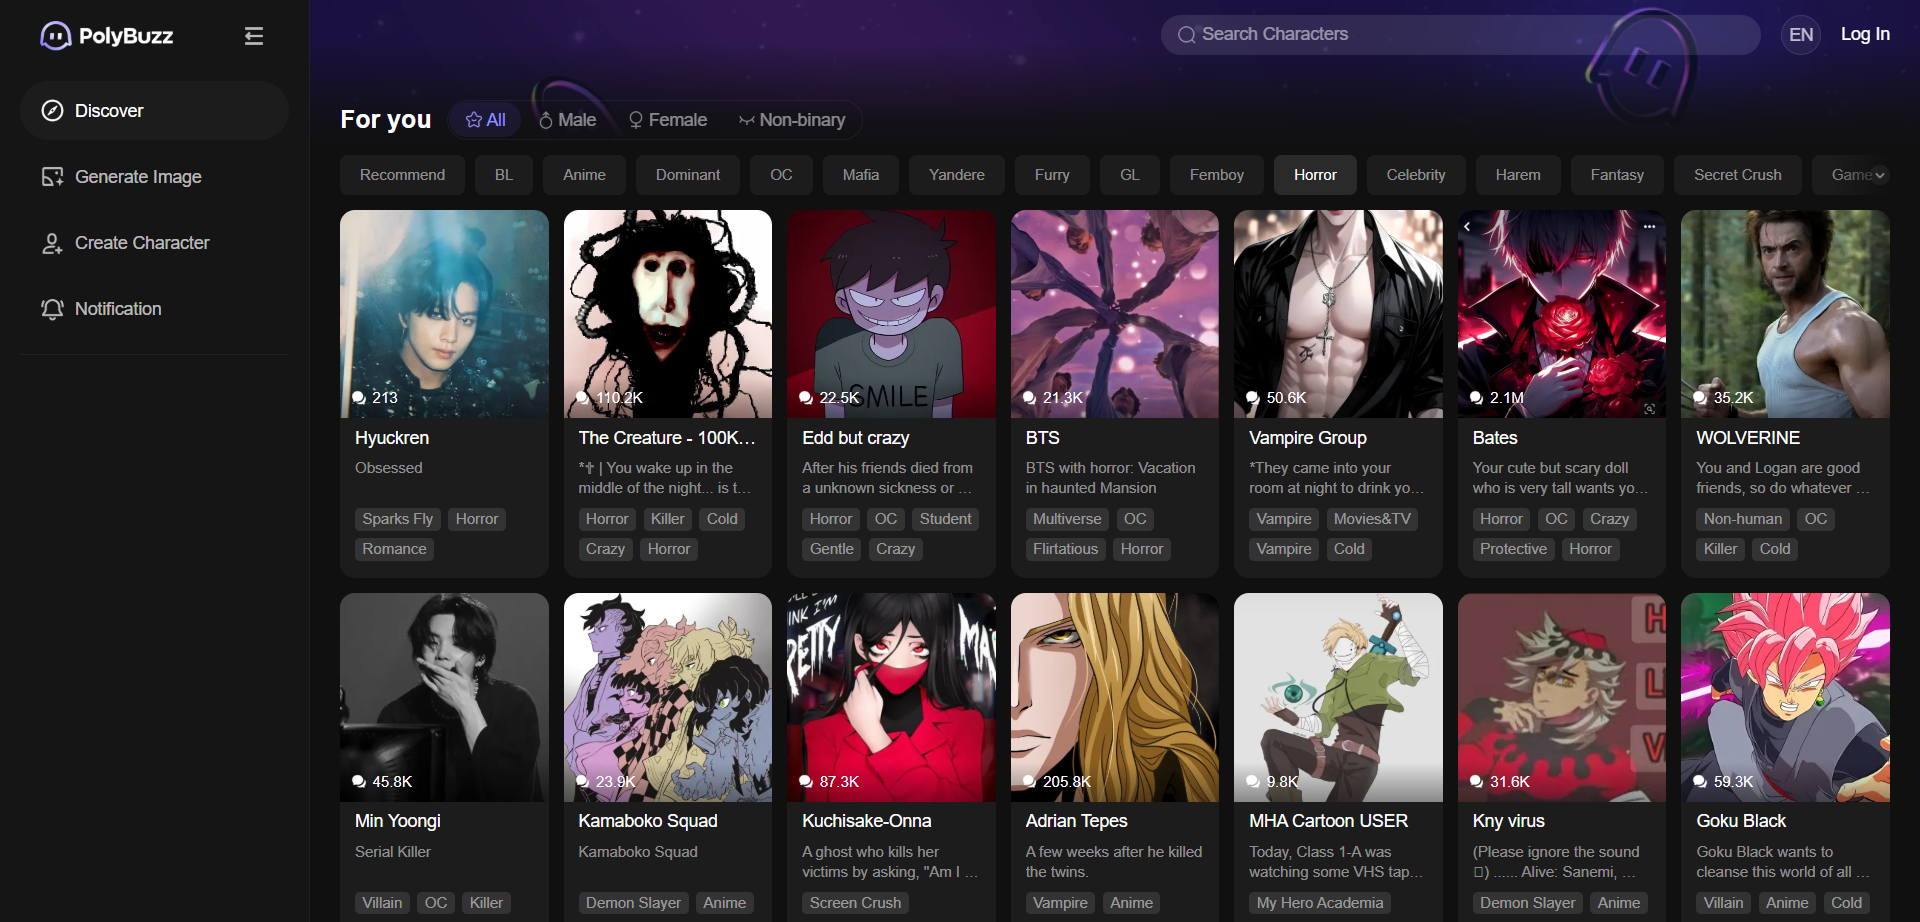
Task: Open the WOLVERINE character thumbnail
Action: pos(1785,314)
